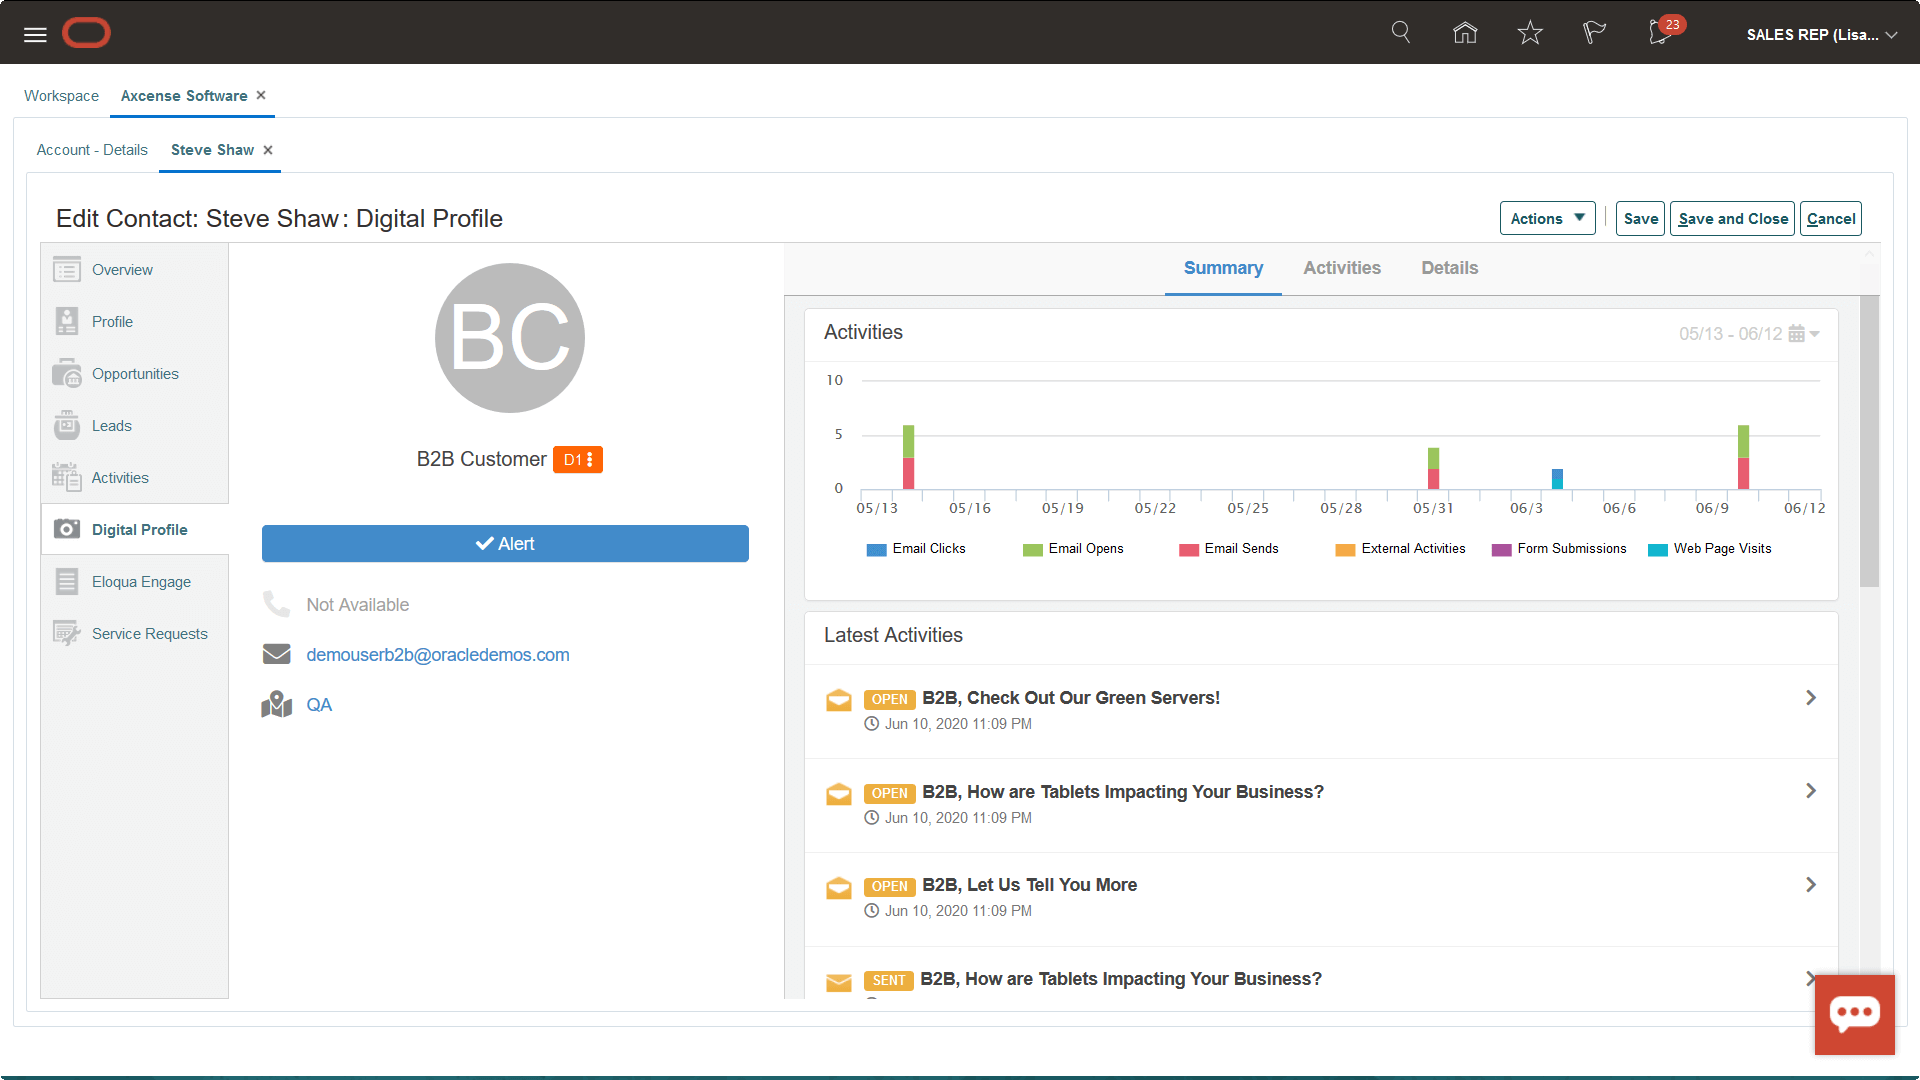The height and width of the screenshot is (1080, 1920).
Task: Open the Service Requests section
Action: (149, 633)
